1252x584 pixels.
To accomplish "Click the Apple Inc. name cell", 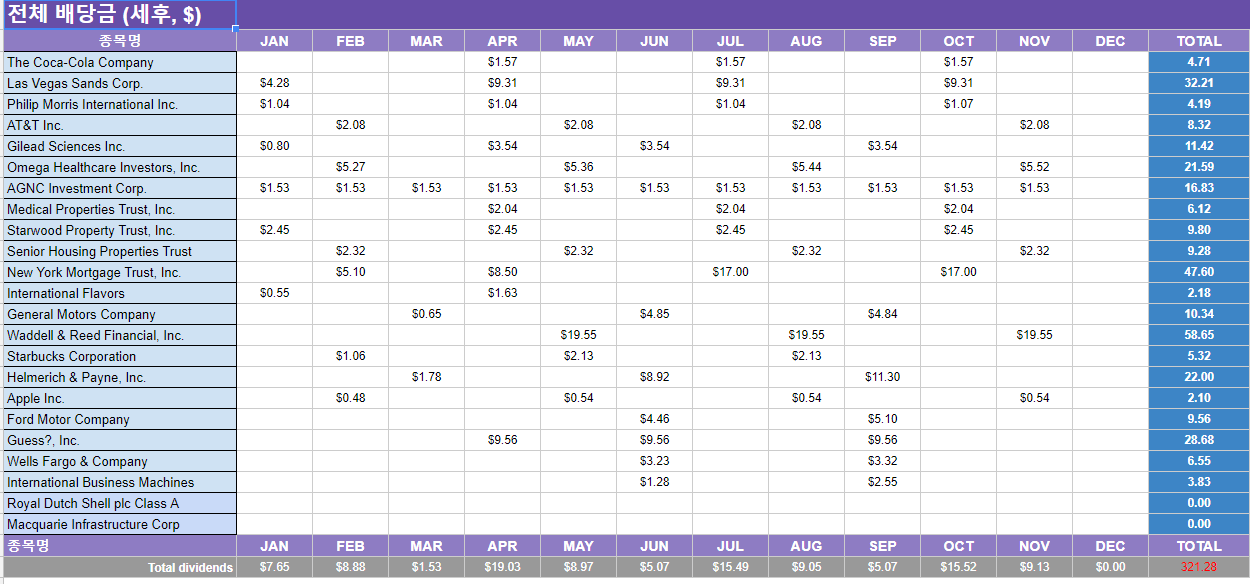I will pyautogui.click(x=119, y=398).
